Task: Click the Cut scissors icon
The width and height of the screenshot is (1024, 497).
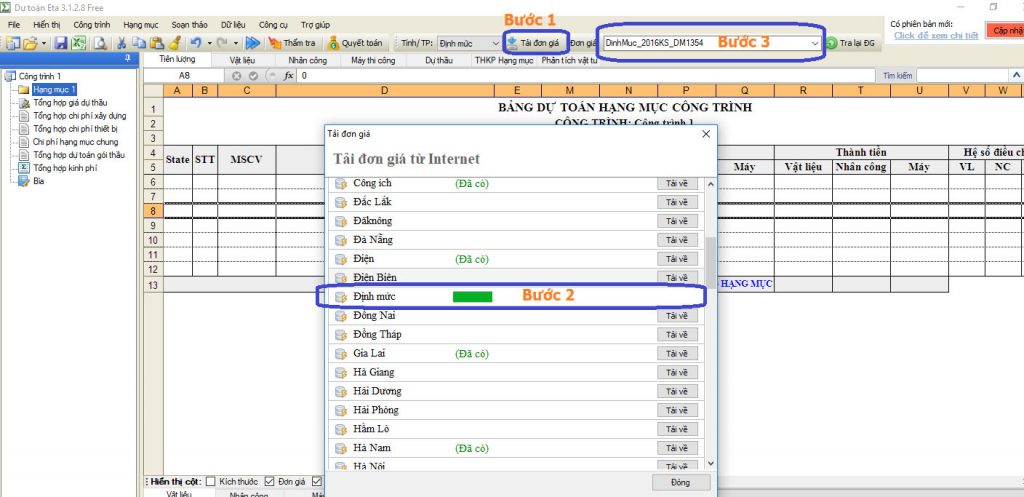Action: pos(121,43)
